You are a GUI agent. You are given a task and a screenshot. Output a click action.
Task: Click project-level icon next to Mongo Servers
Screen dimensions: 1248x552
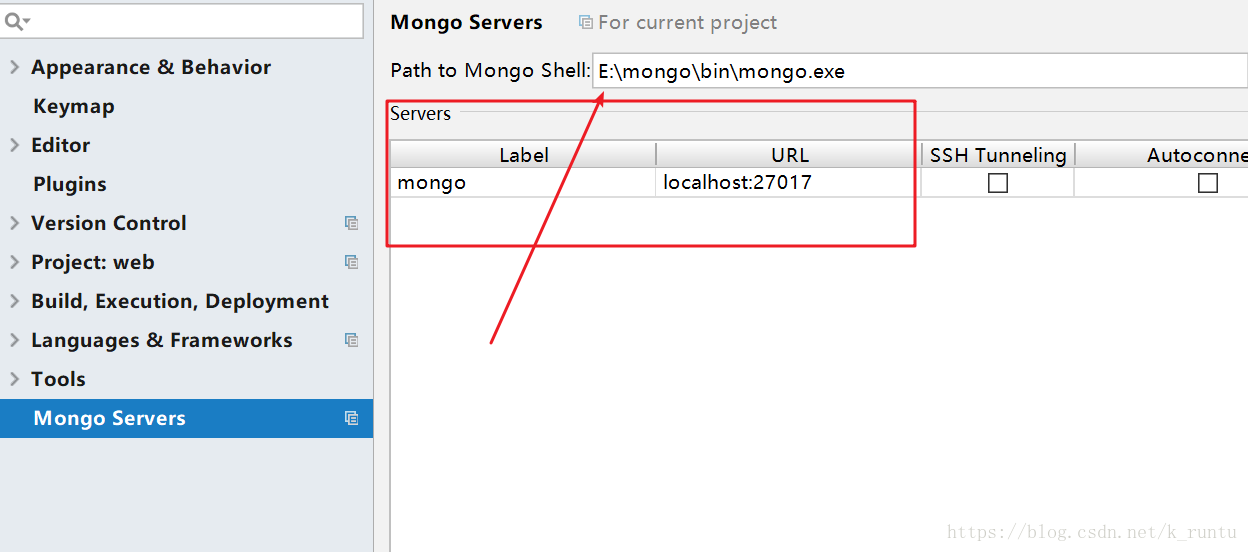pos(351,418)
